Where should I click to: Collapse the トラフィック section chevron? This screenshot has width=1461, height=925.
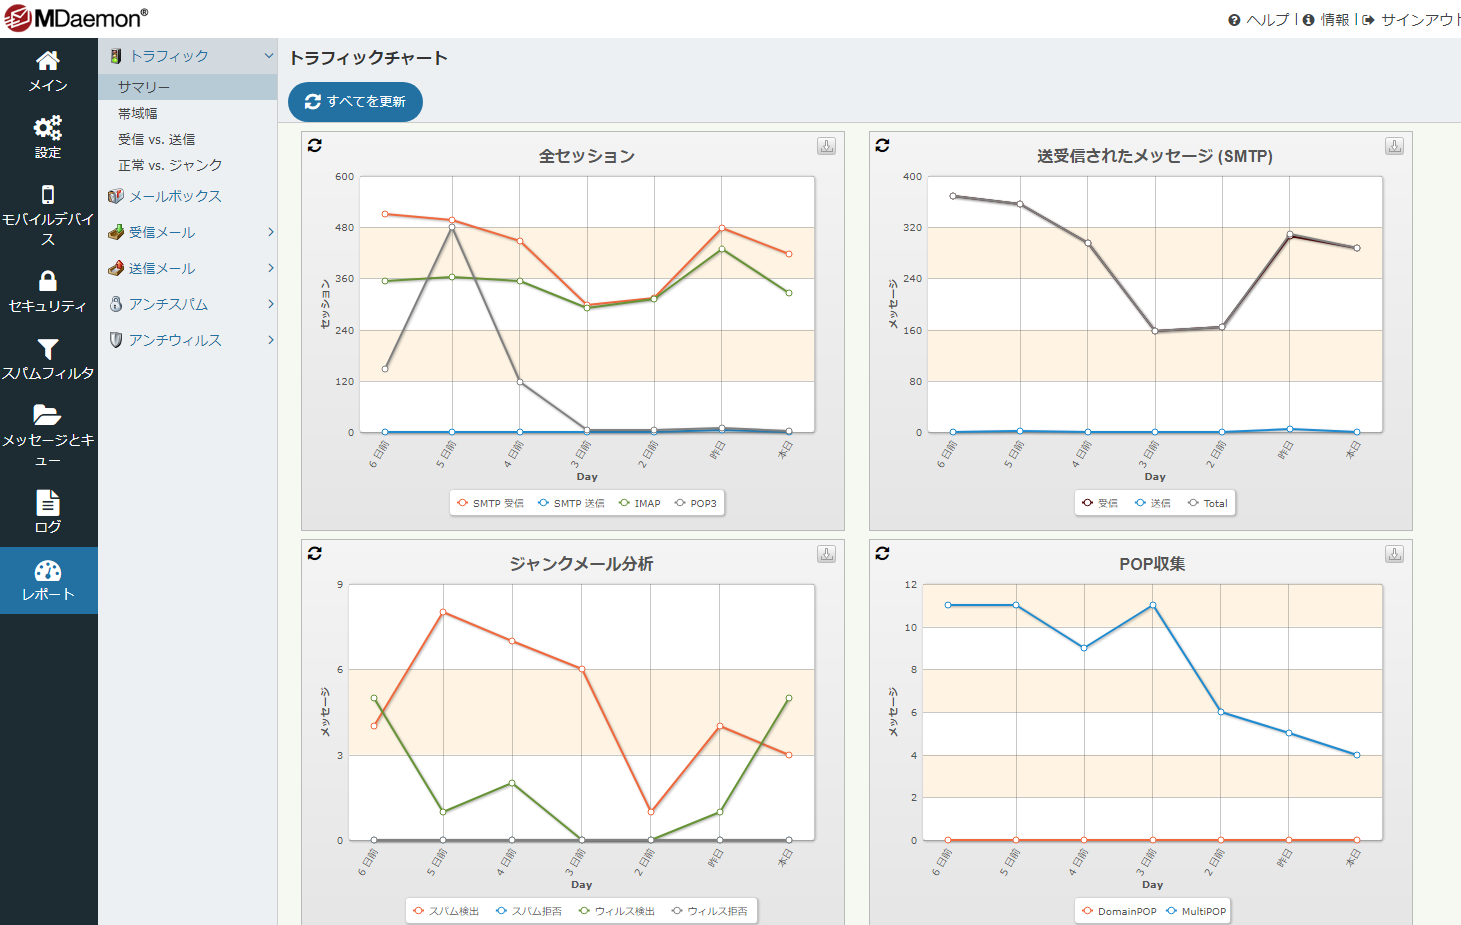pos(268,56)
